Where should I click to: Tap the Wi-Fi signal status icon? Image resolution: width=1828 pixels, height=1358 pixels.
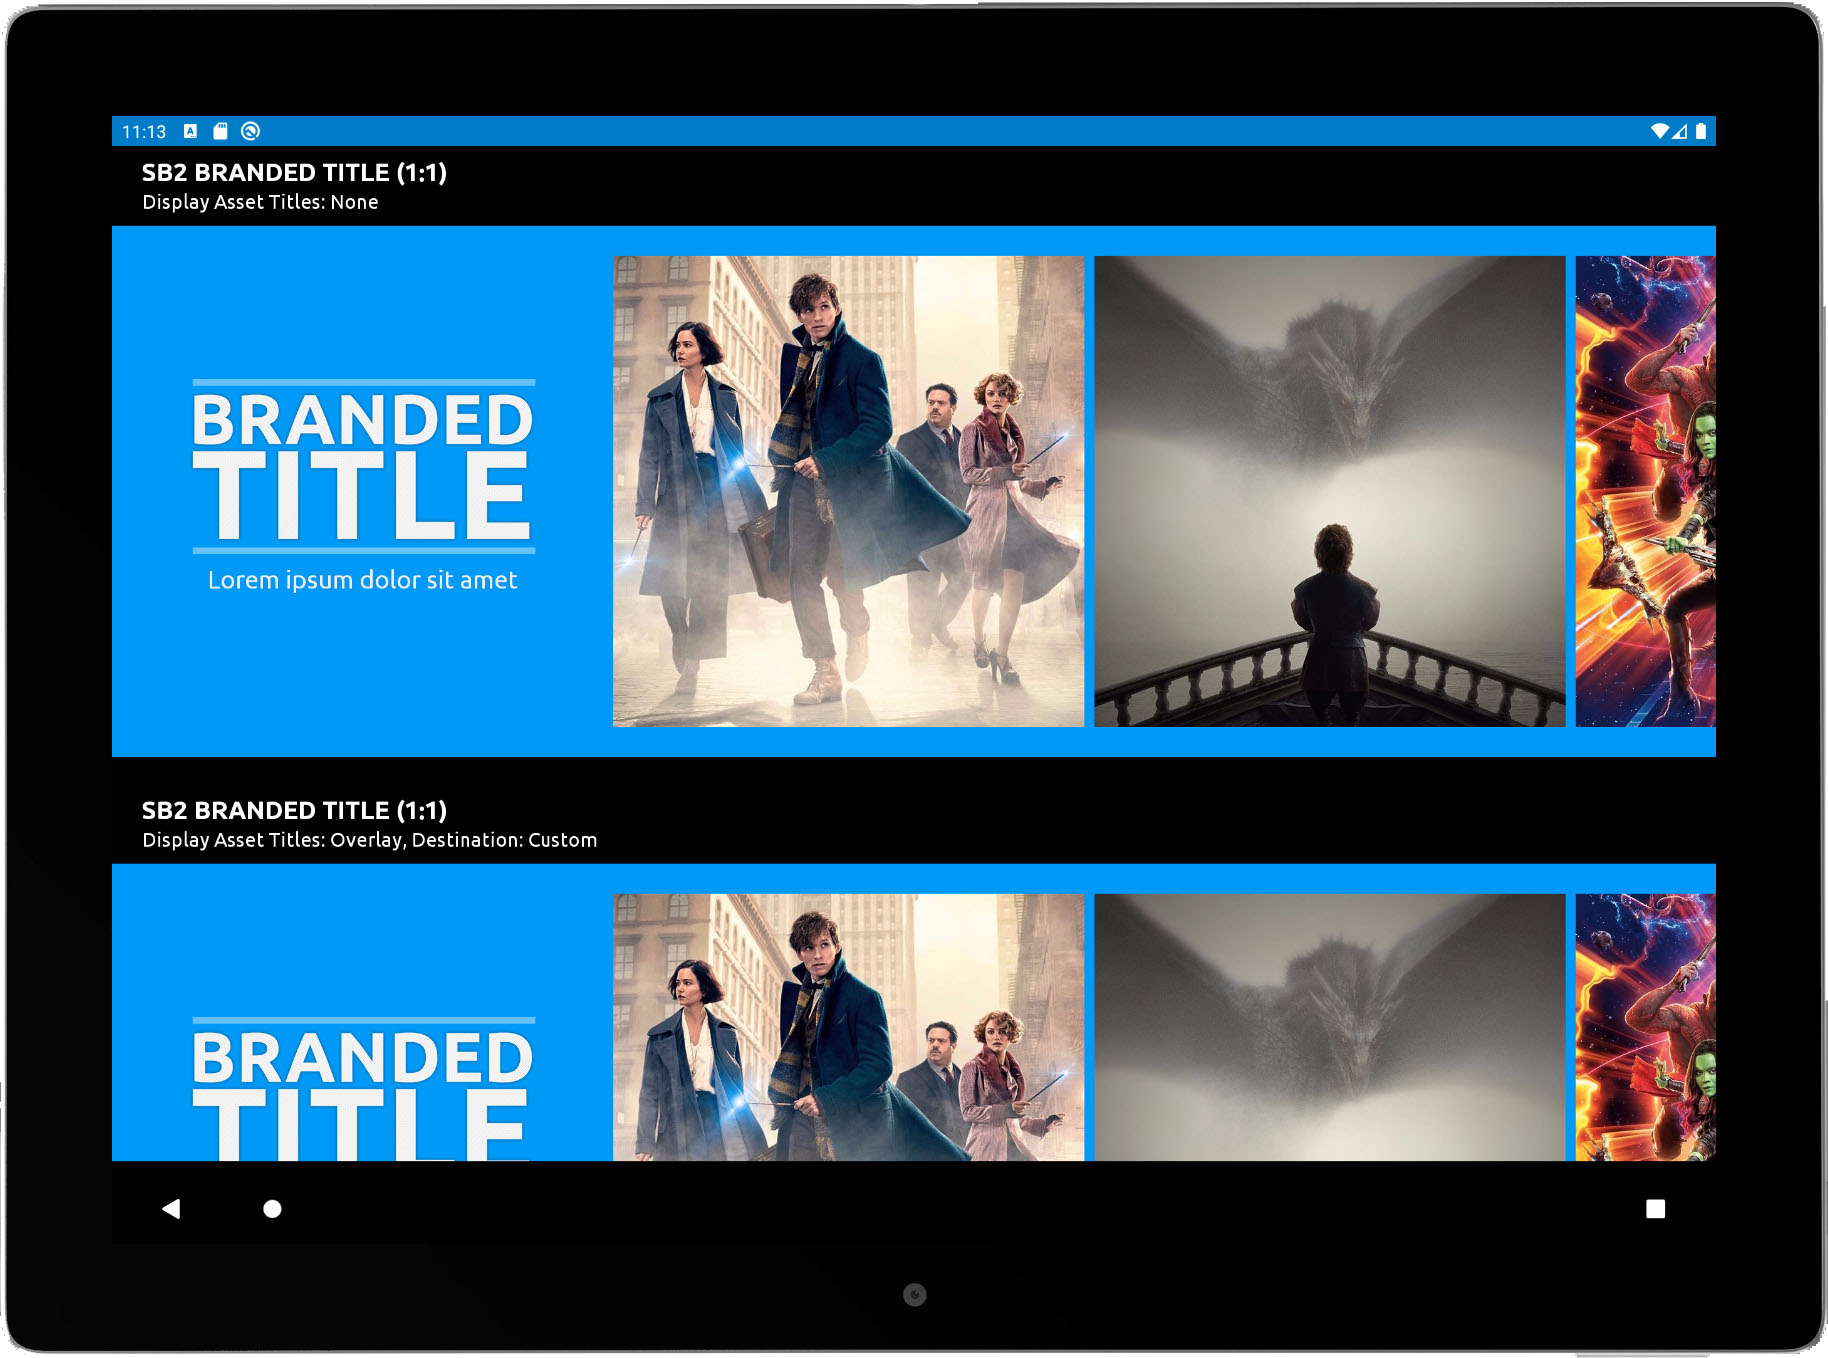1659,131
